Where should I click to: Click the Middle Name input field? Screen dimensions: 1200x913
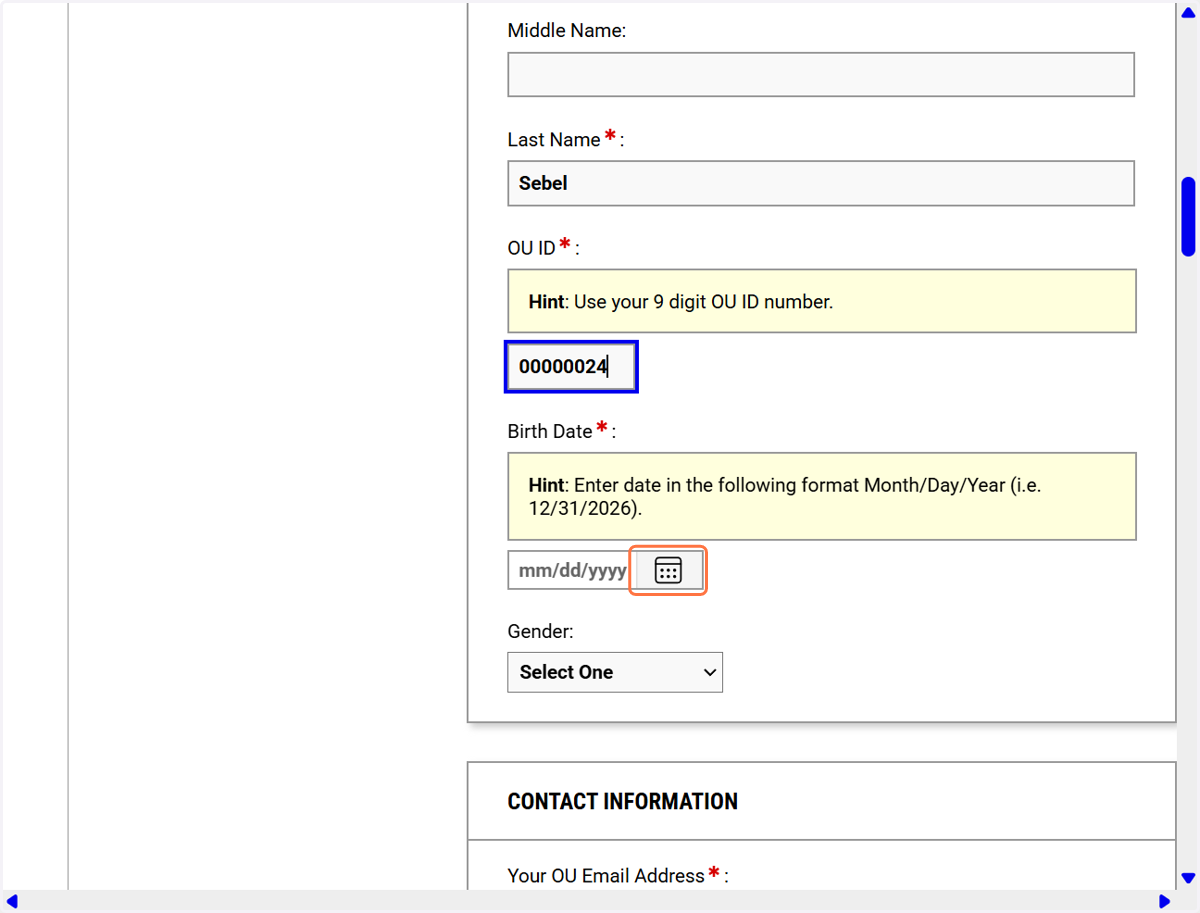click(821, 75)
